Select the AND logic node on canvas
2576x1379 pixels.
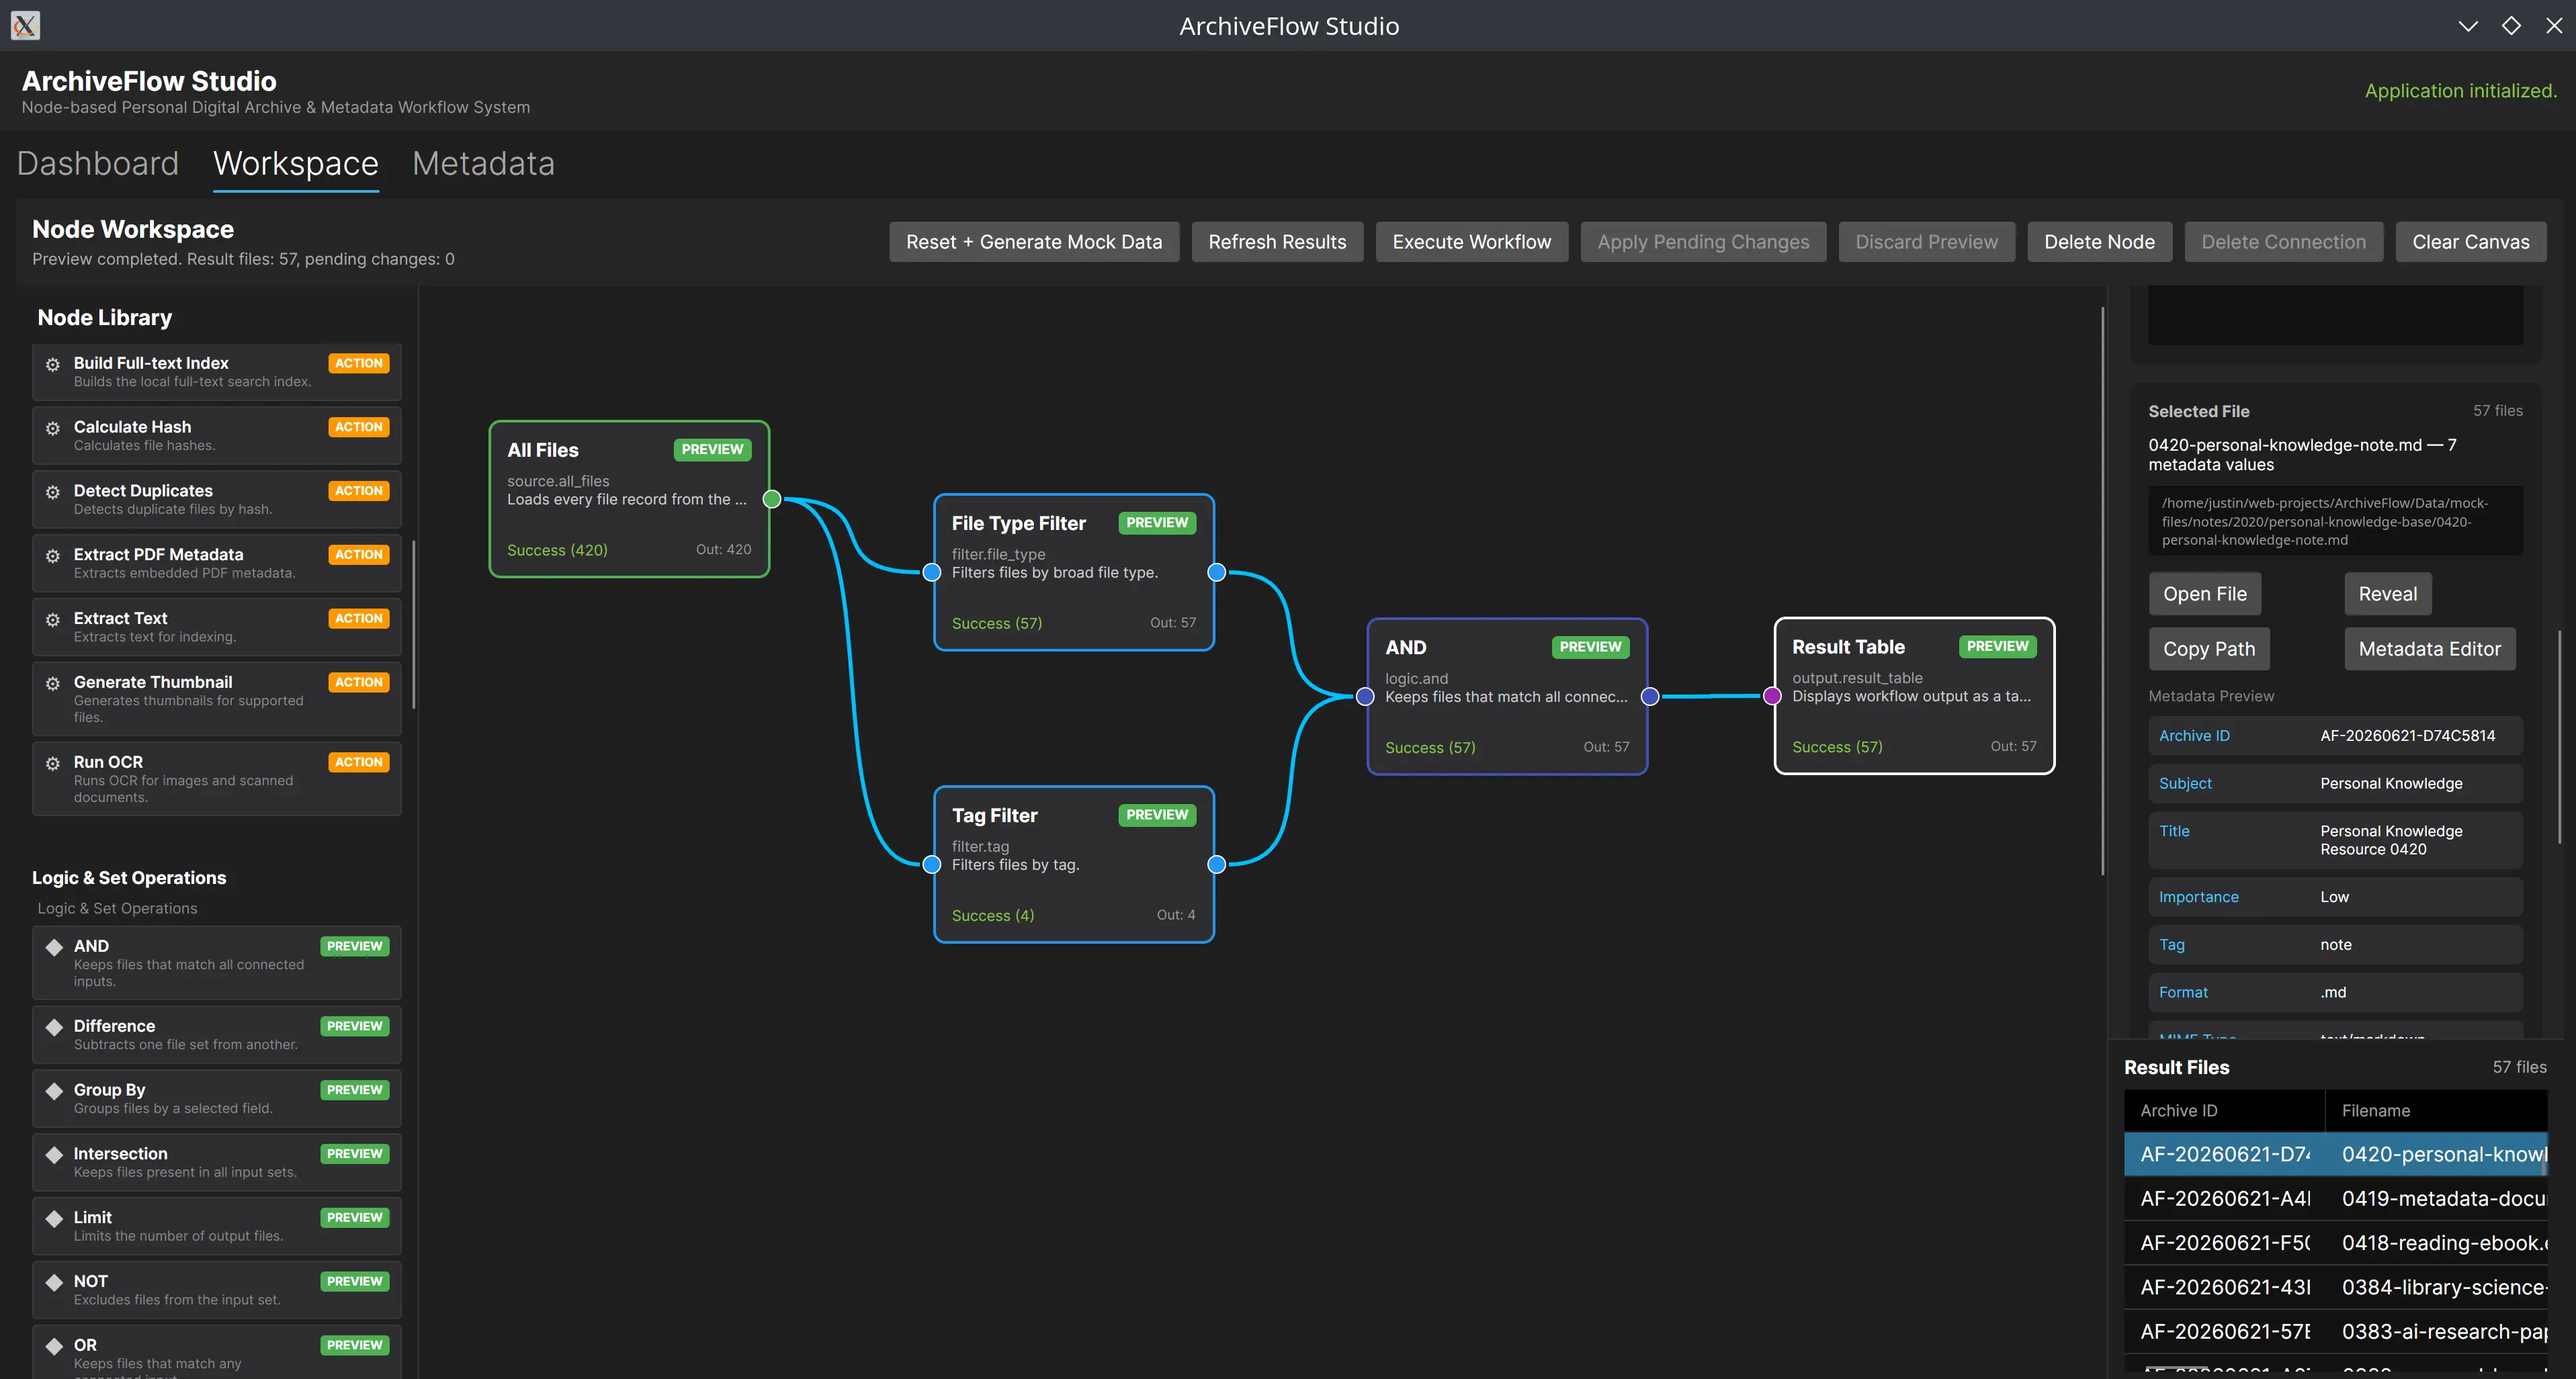(x=1507, y=697)
